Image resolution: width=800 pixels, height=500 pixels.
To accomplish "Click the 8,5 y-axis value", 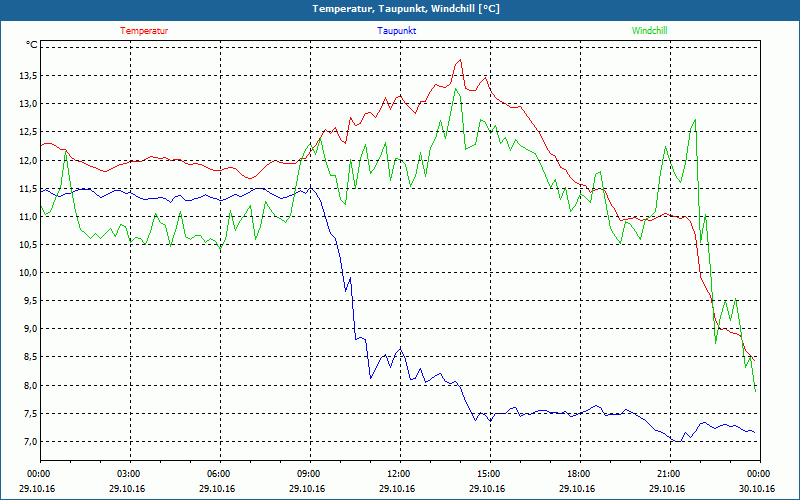I will [x=29, y=357].
